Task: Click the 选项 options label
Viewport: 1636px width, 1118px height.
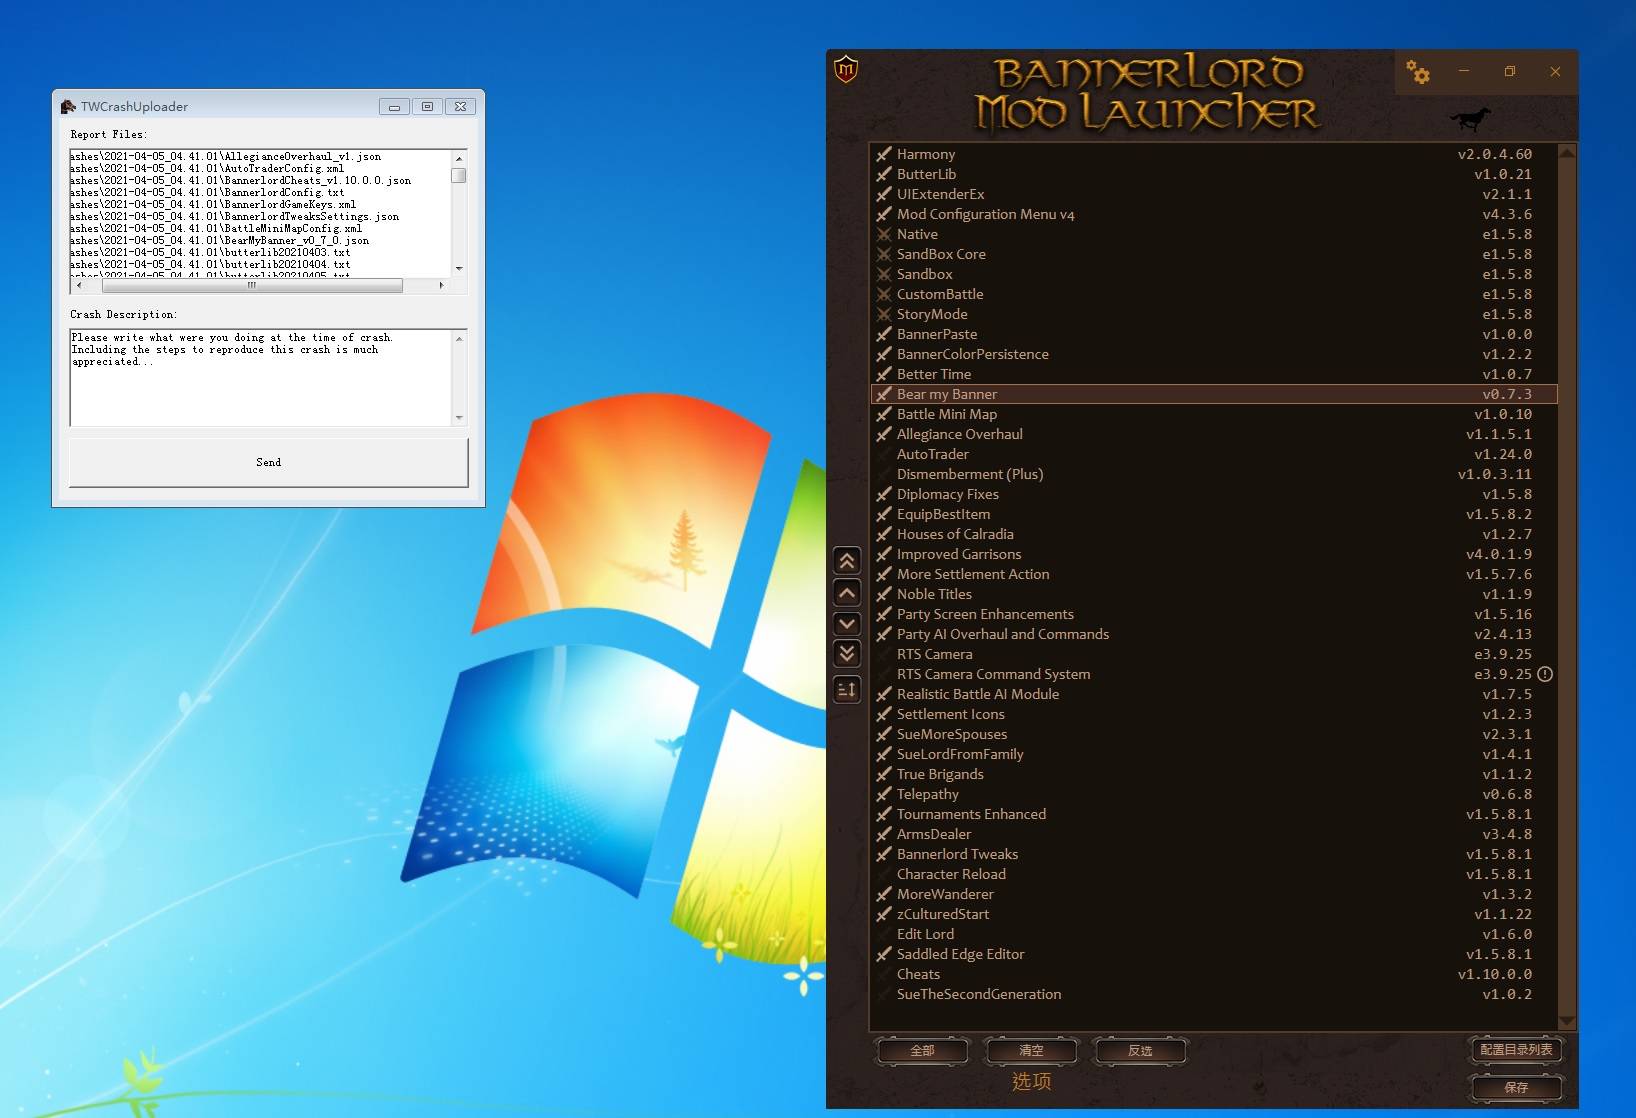Action: pos(1031,1081)
